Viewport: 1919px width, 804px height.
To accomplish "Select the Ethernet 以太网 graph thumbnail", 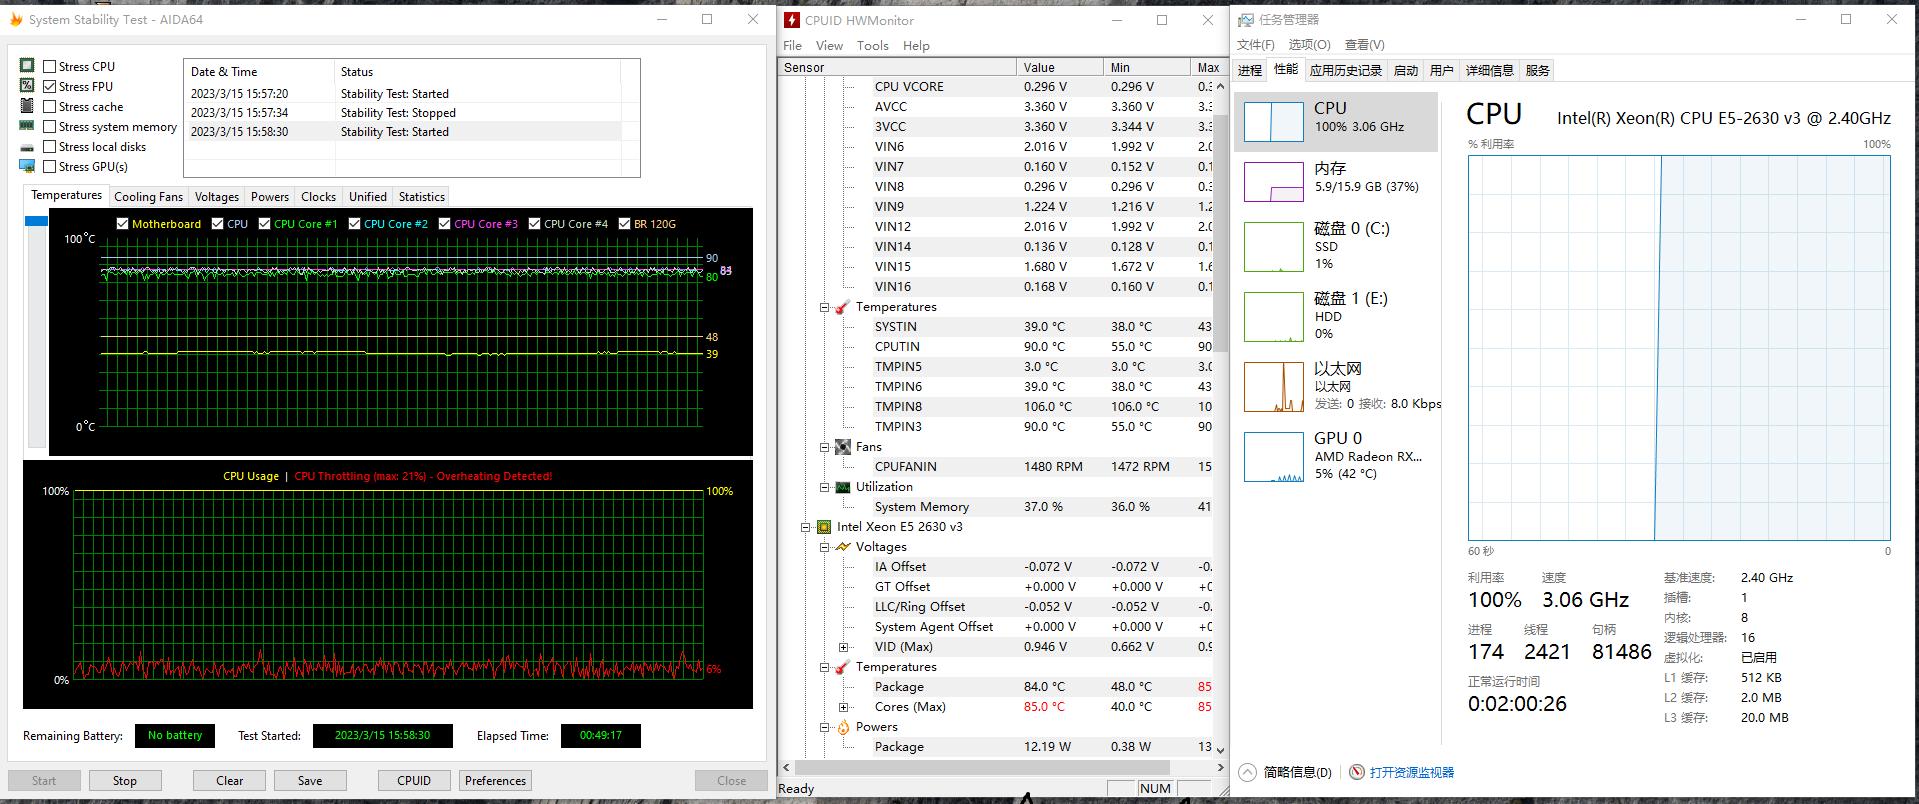I will tap(1273, 387).
